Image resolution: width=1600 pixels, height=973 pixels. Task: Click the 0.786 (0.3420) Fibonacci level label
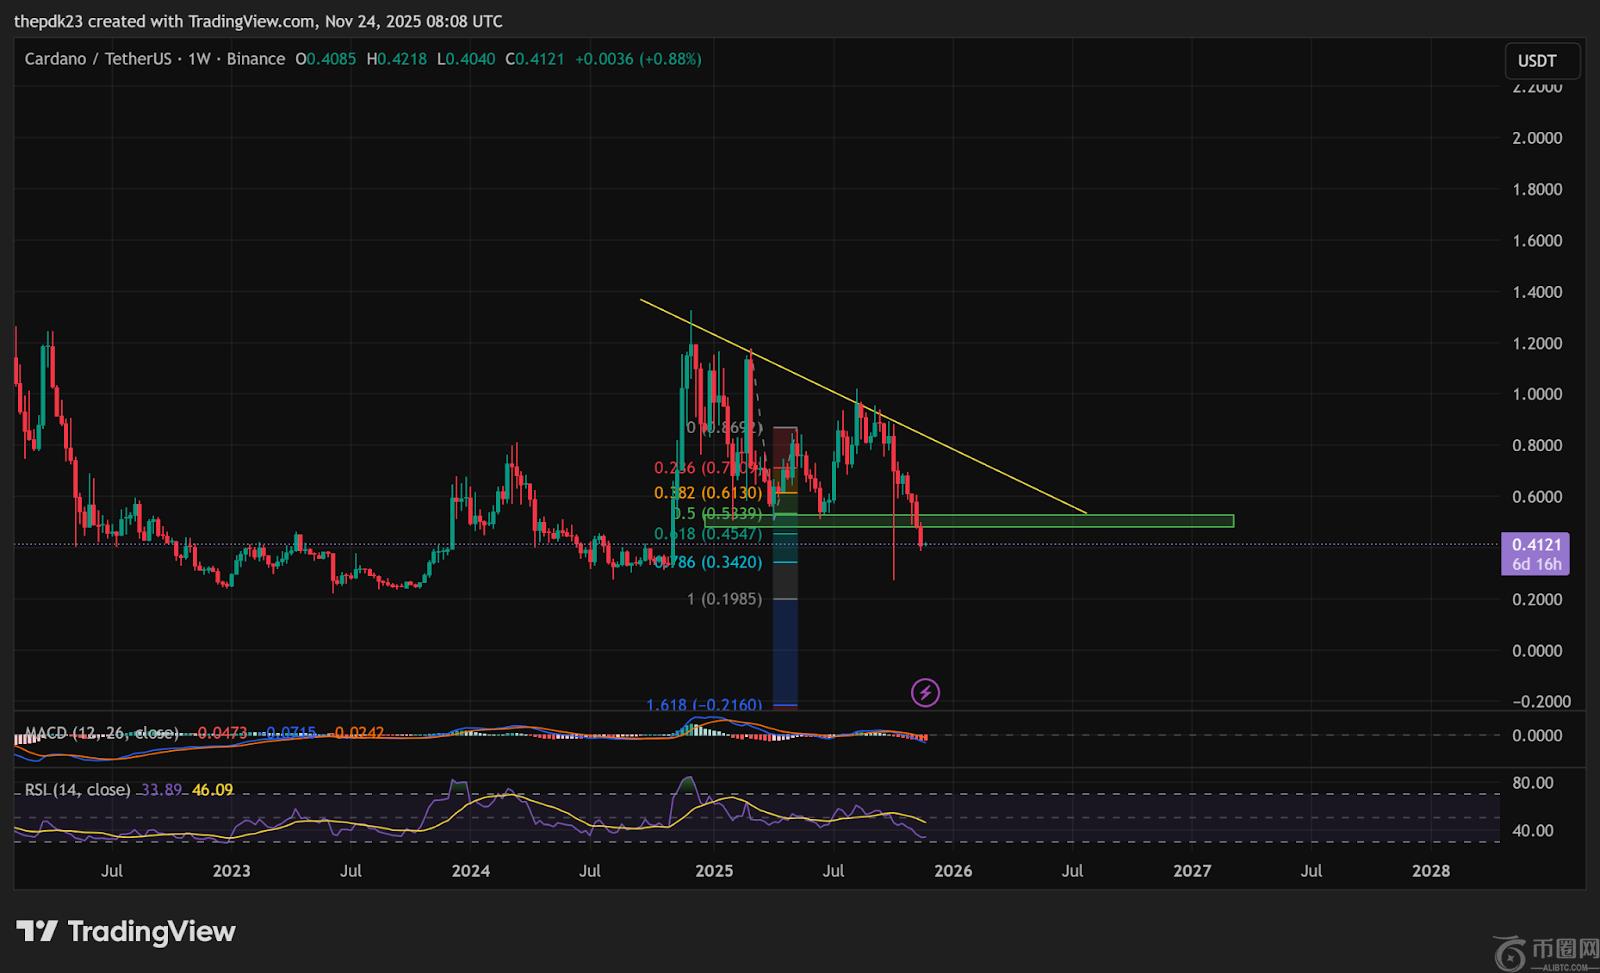coord(710,562)
